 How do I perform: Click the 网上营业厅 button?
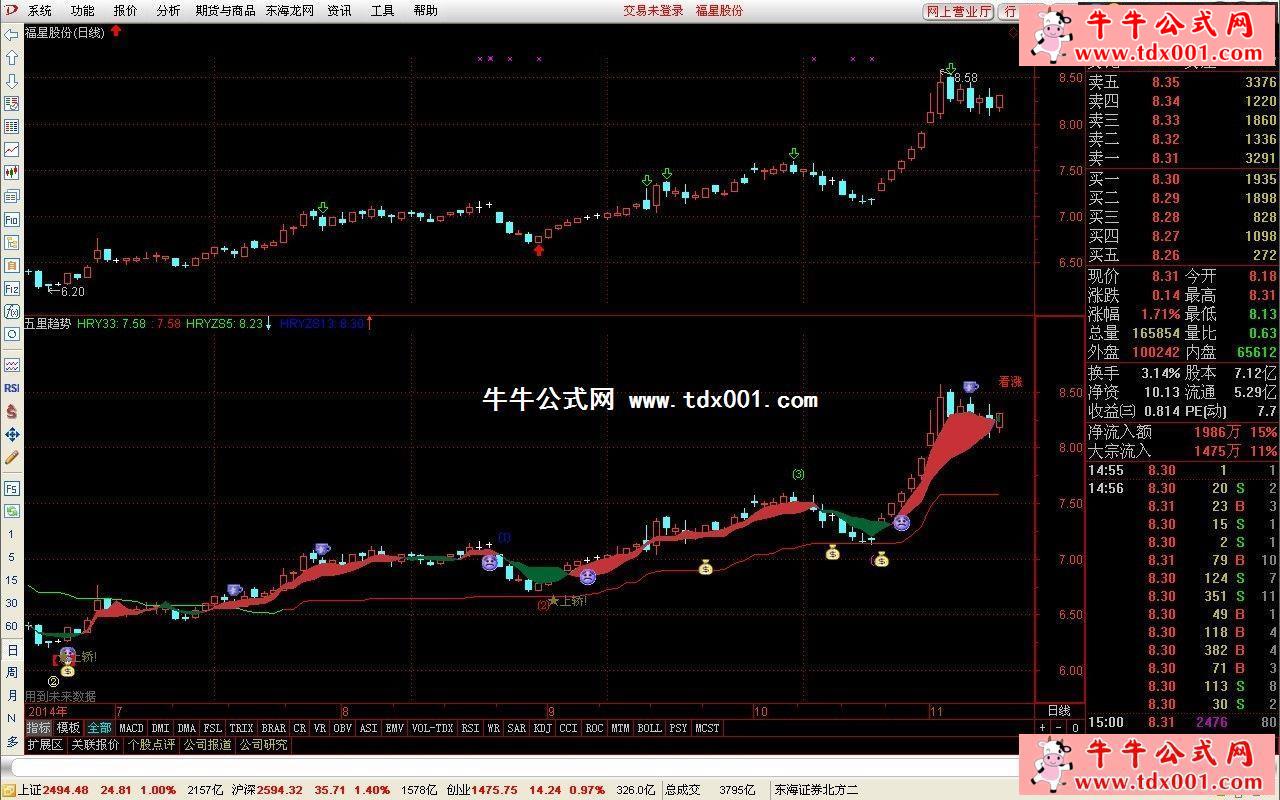[958, 11]
